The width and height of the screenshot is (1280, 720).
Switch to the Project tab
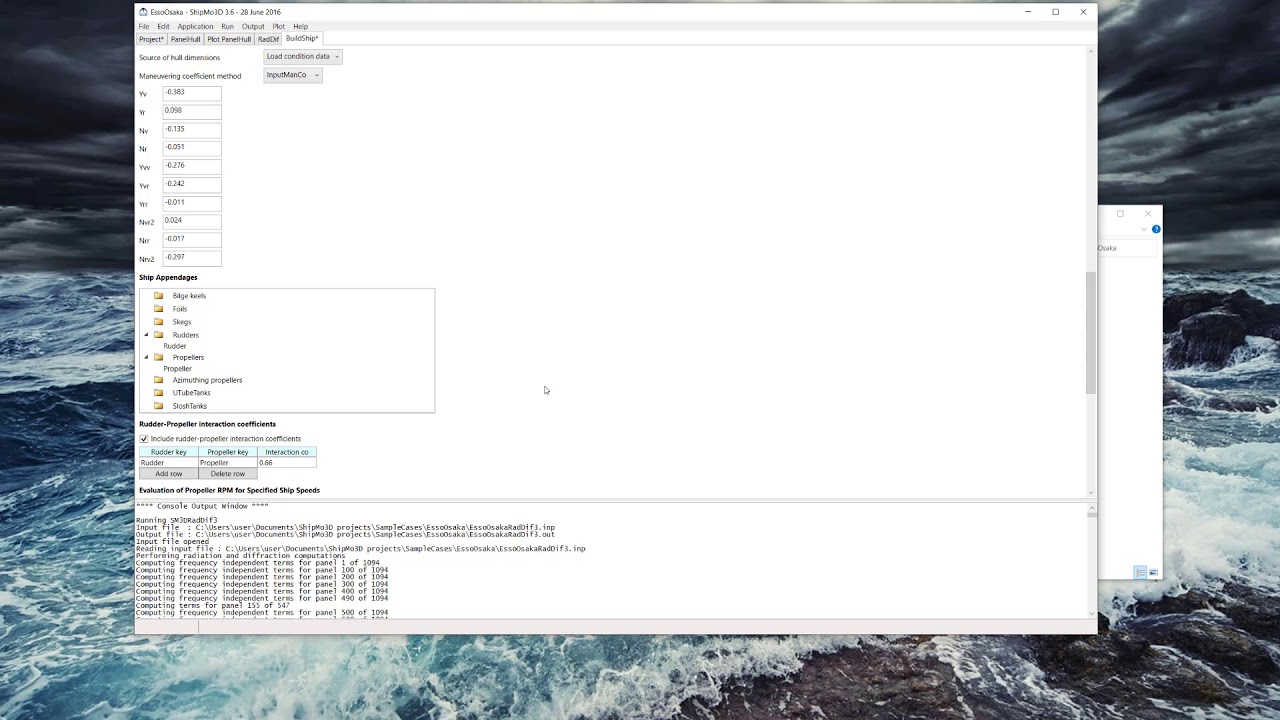click(x=151, y=39)
